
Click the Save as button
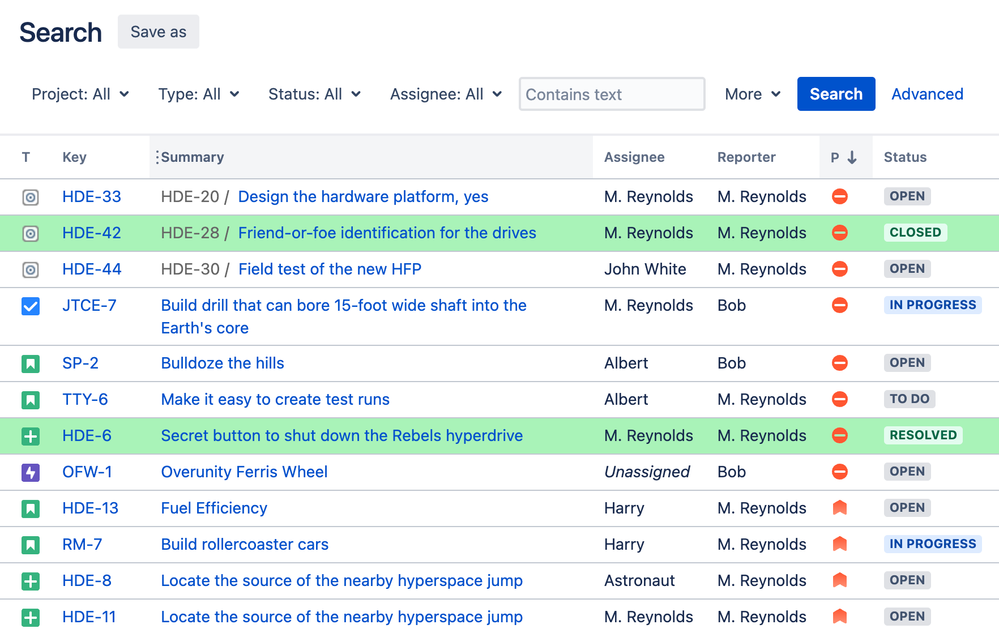tap(157, 31)
